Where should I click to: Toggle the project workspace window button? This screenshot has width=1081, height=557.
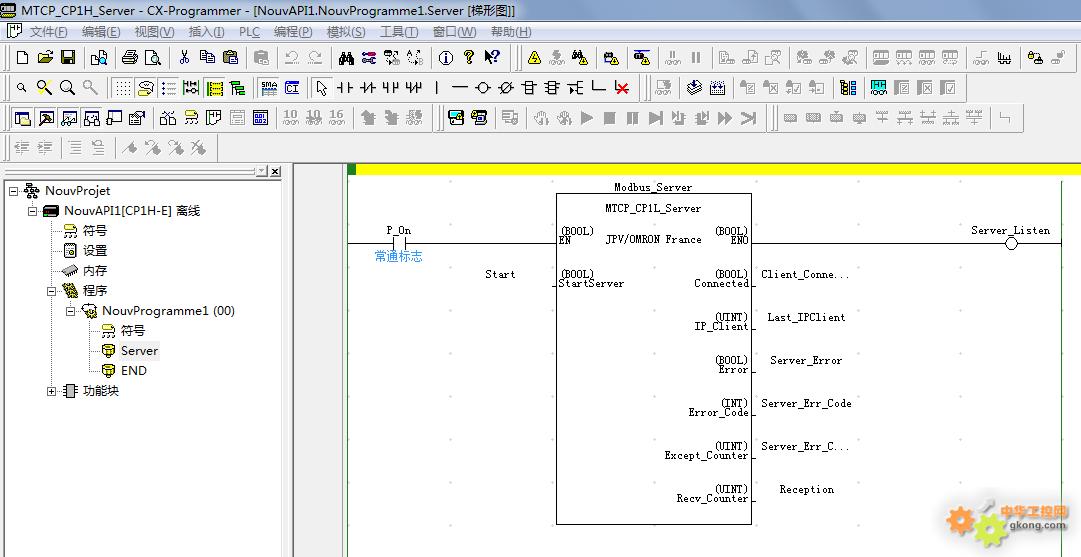[22, 118]
